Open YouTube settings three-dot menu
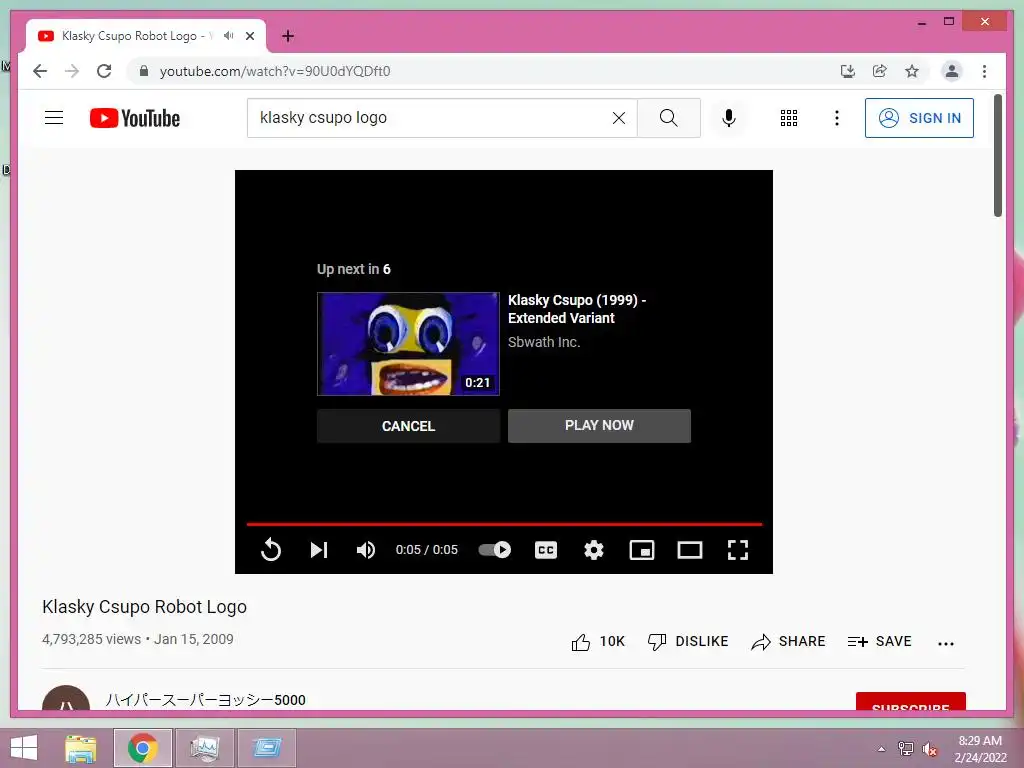This screenshot has width=1024, height=768. [x=837, y=118]
